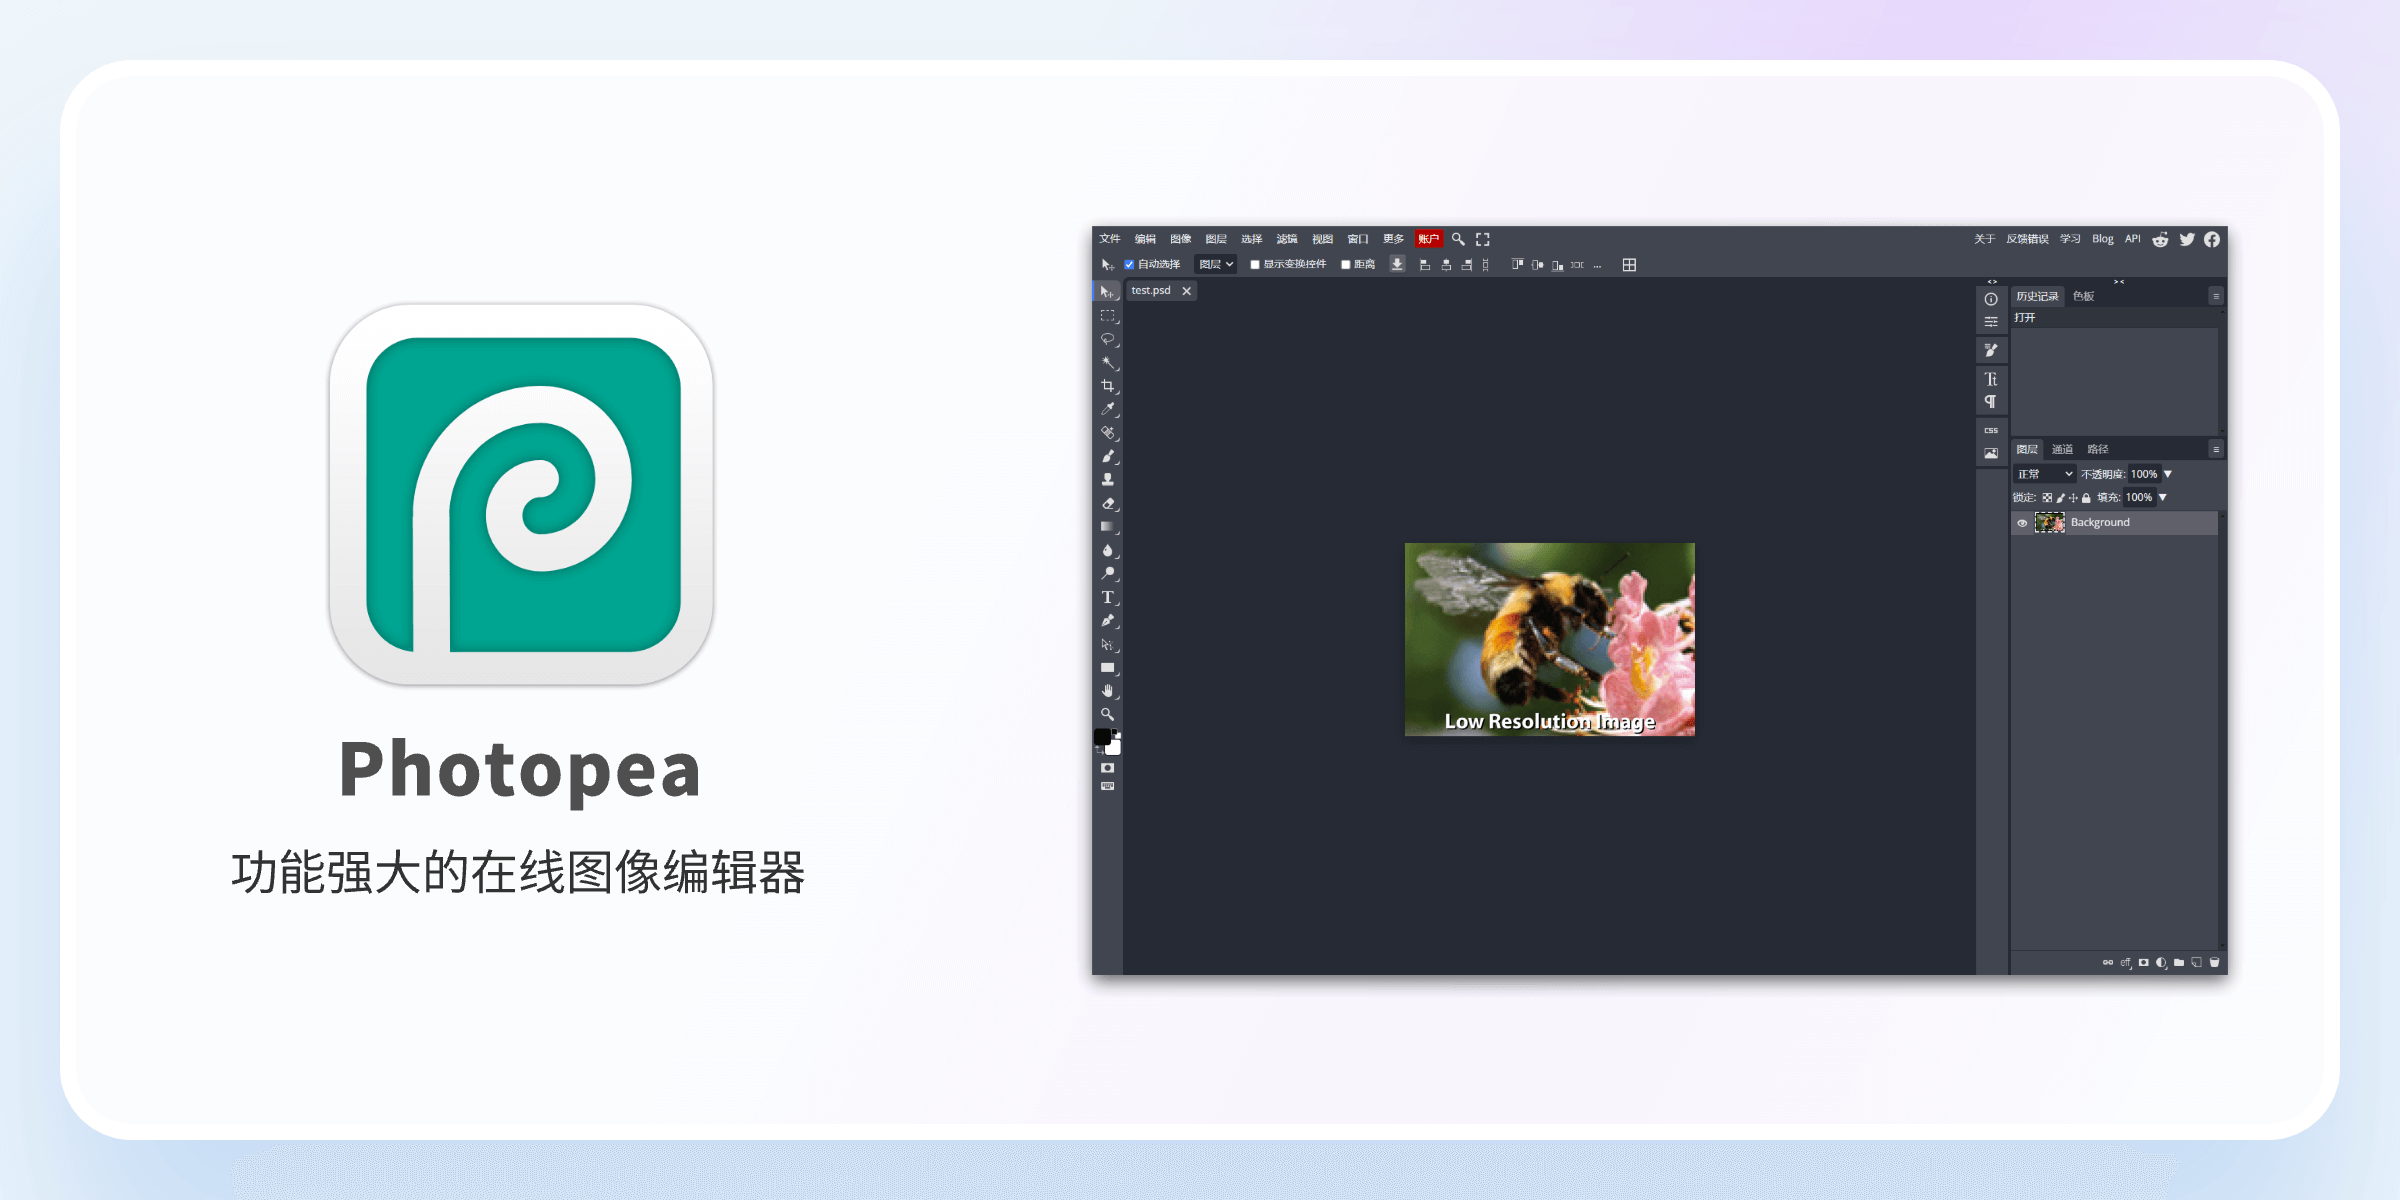Open the history panel menu button
The width and height of the screenshot is (2400, 1200).
pos(2216,296)
